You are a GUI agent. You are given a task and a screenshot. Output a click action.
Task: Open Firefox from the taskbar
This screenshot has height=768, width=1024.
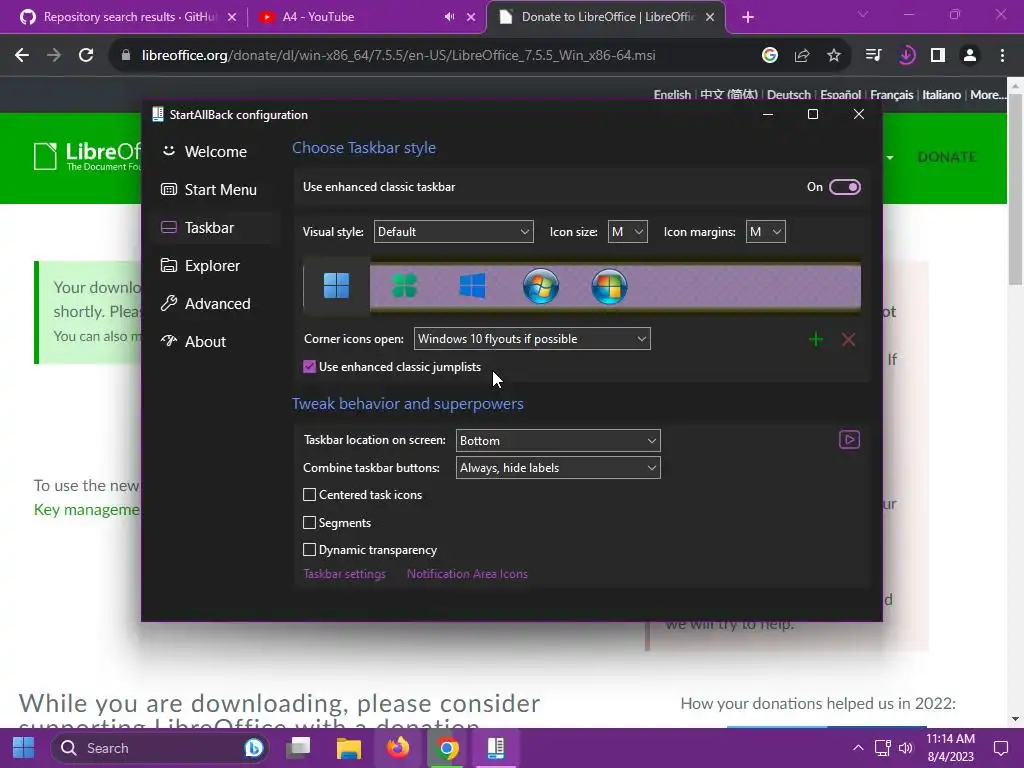[398, 748]
